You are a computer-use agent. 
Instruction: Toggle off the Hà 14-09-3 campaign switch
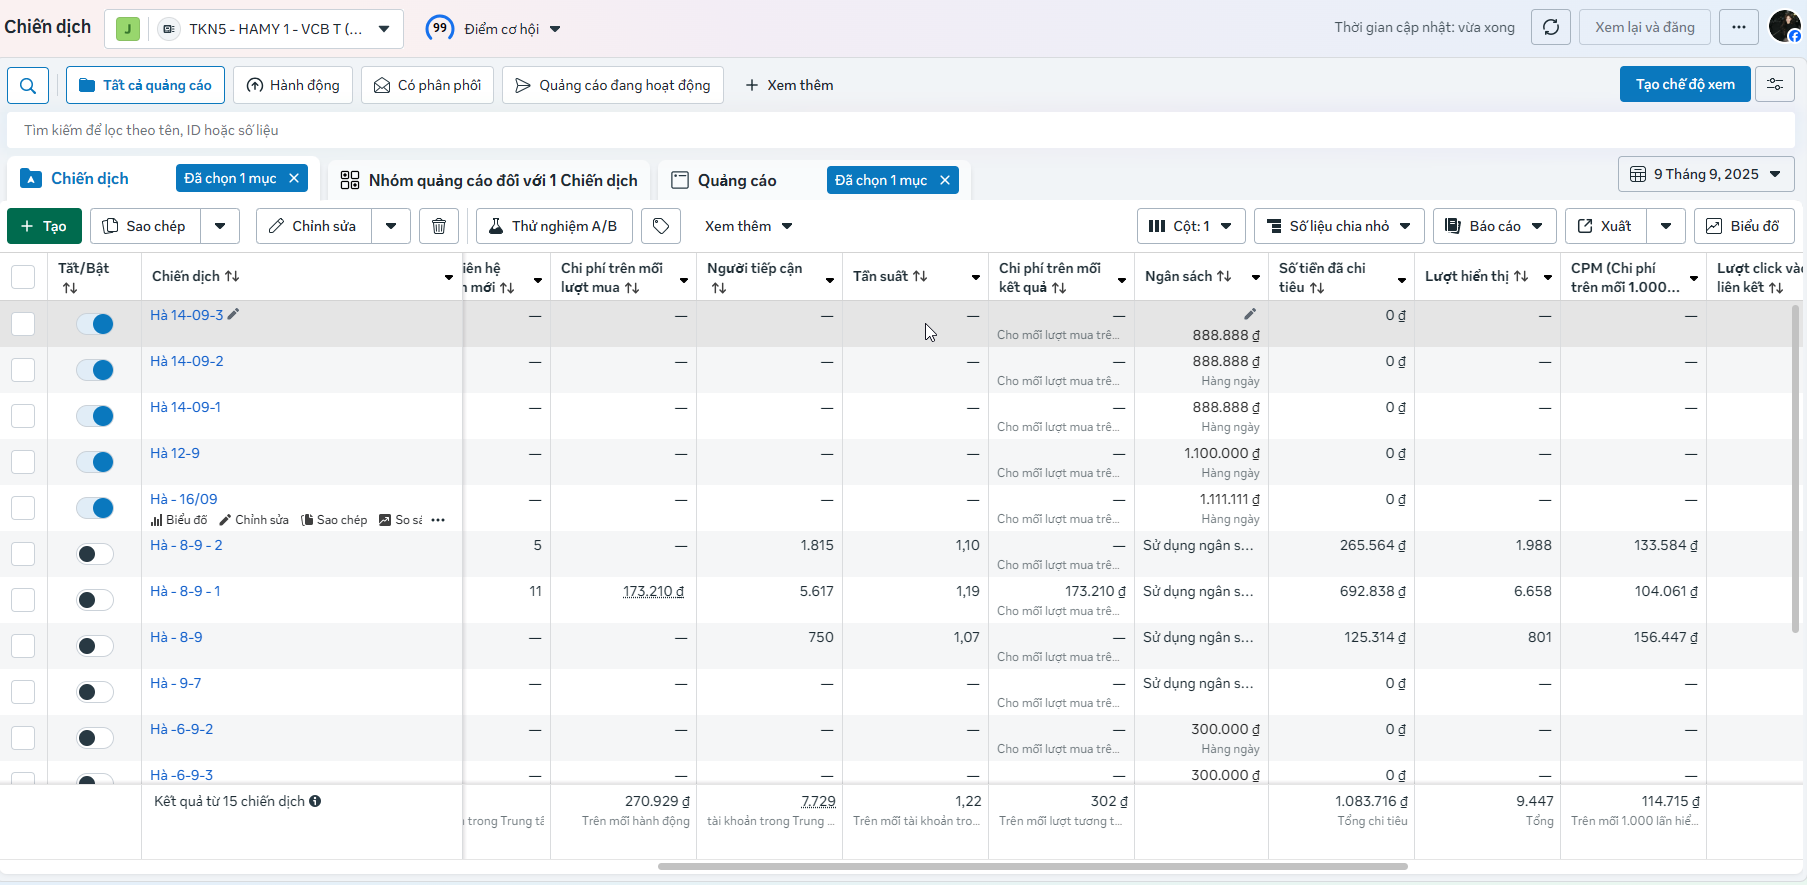coord(95,324)
